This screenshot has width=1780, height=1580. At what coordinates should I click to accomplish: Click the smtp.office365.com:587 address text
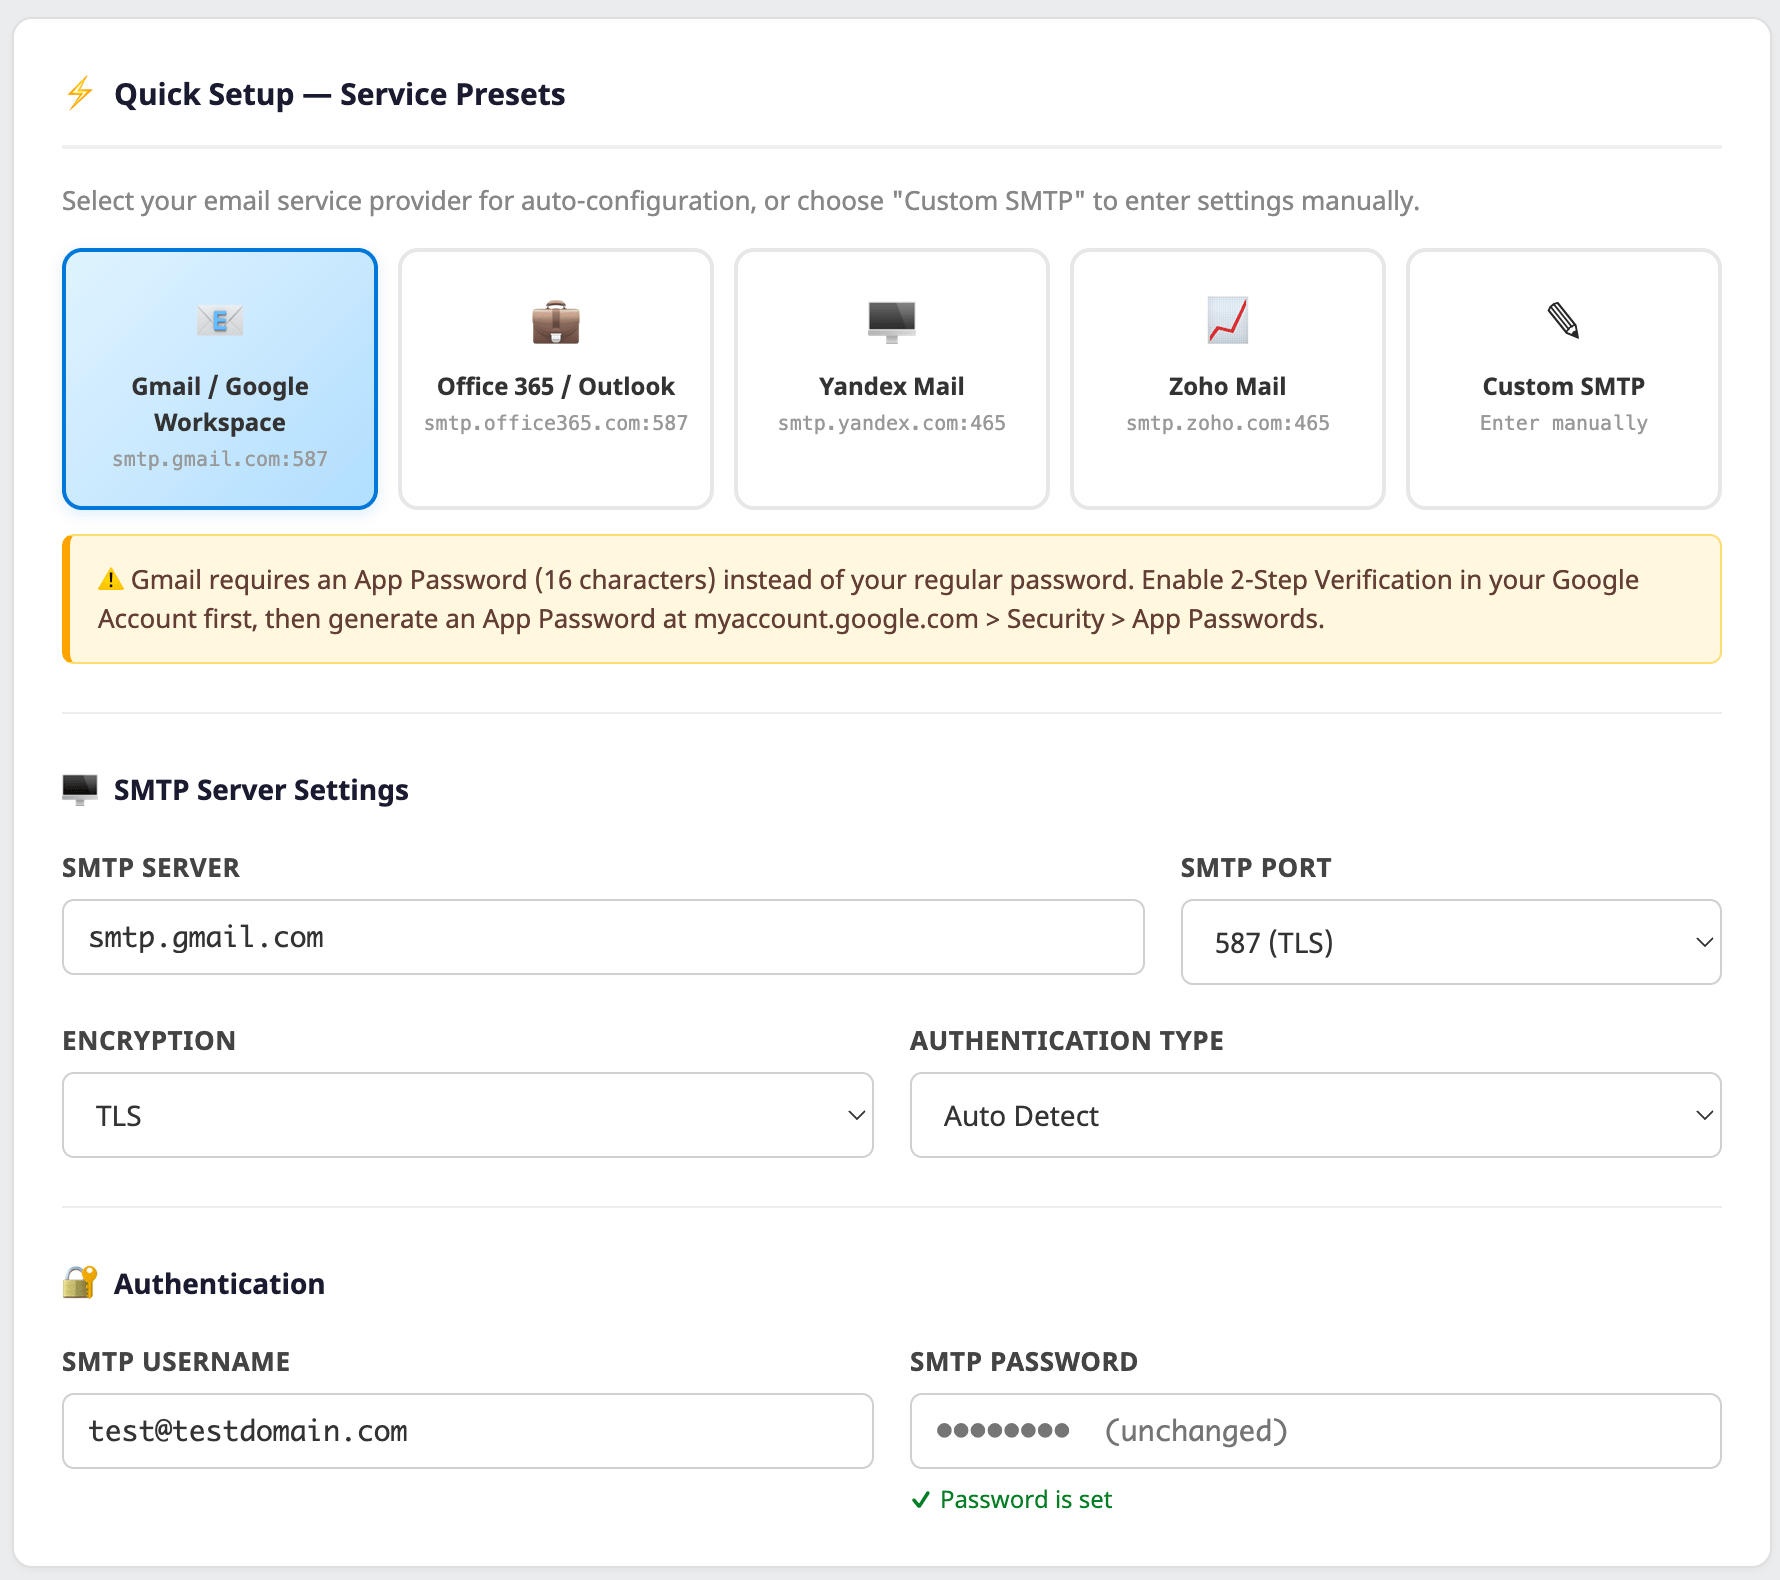coord(556,423)
